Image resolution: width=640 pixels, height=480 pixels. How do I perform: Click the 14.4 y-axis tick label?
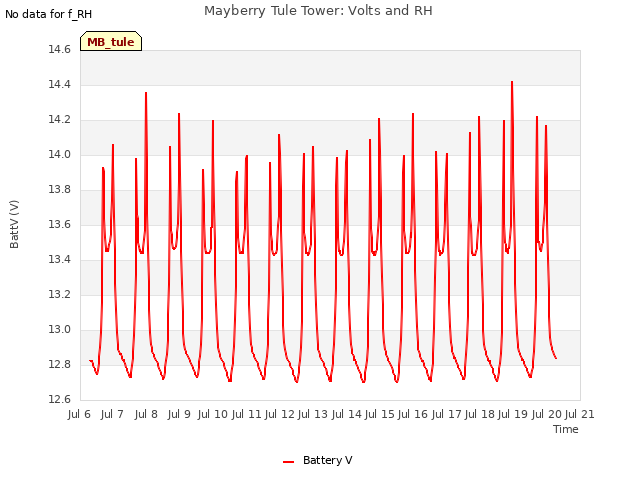pyautogui.click(x=60, y=84)
